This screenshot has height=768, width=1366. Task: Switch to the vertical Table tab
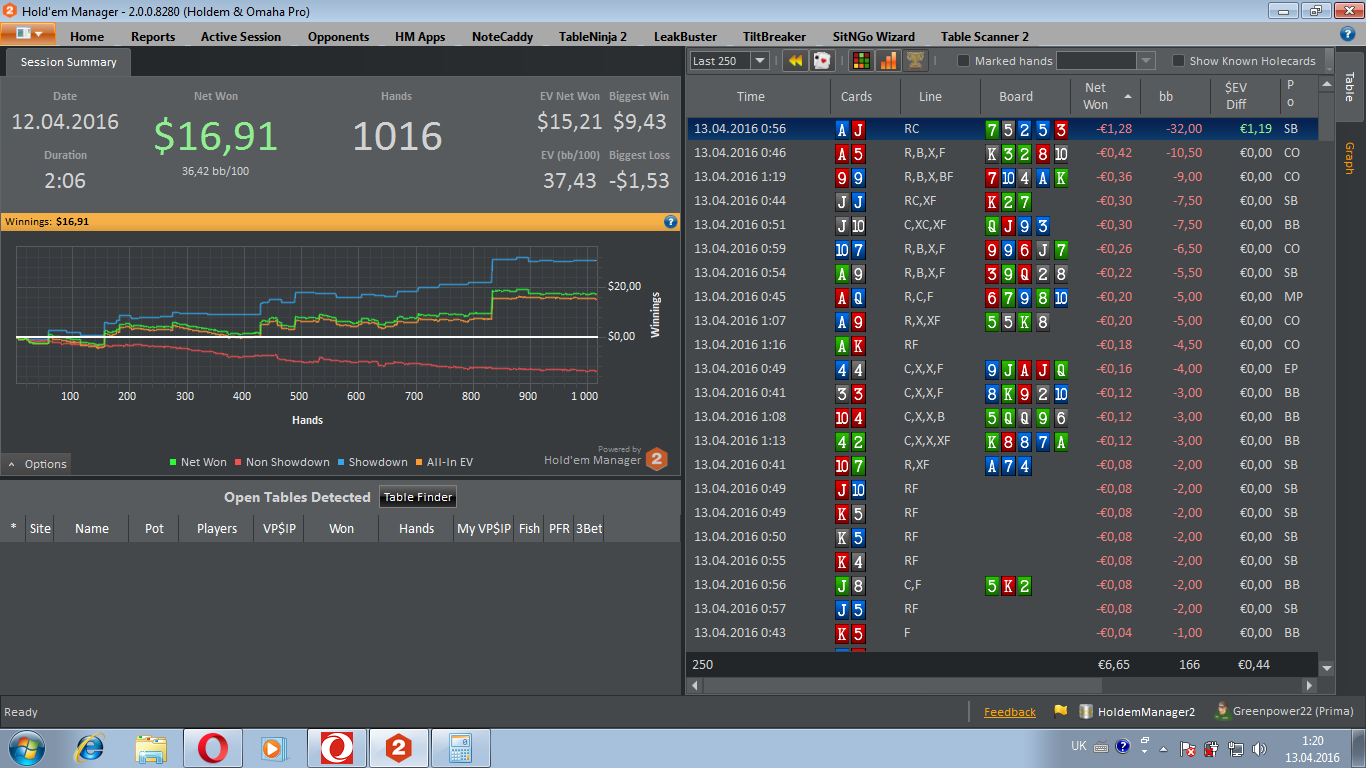pos(1349,86)
